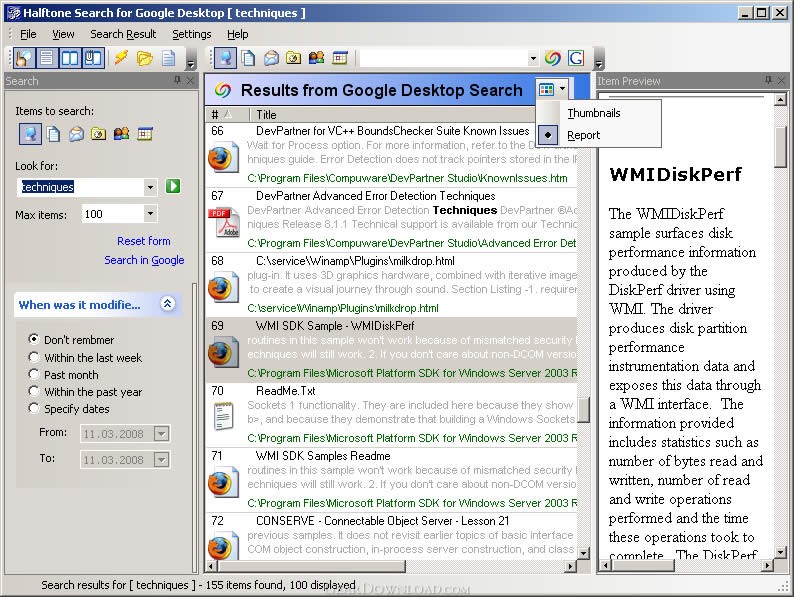794x597 pixels.
Task: Select the "Specify dates" radio option
Action: click(x=33, y=408)
